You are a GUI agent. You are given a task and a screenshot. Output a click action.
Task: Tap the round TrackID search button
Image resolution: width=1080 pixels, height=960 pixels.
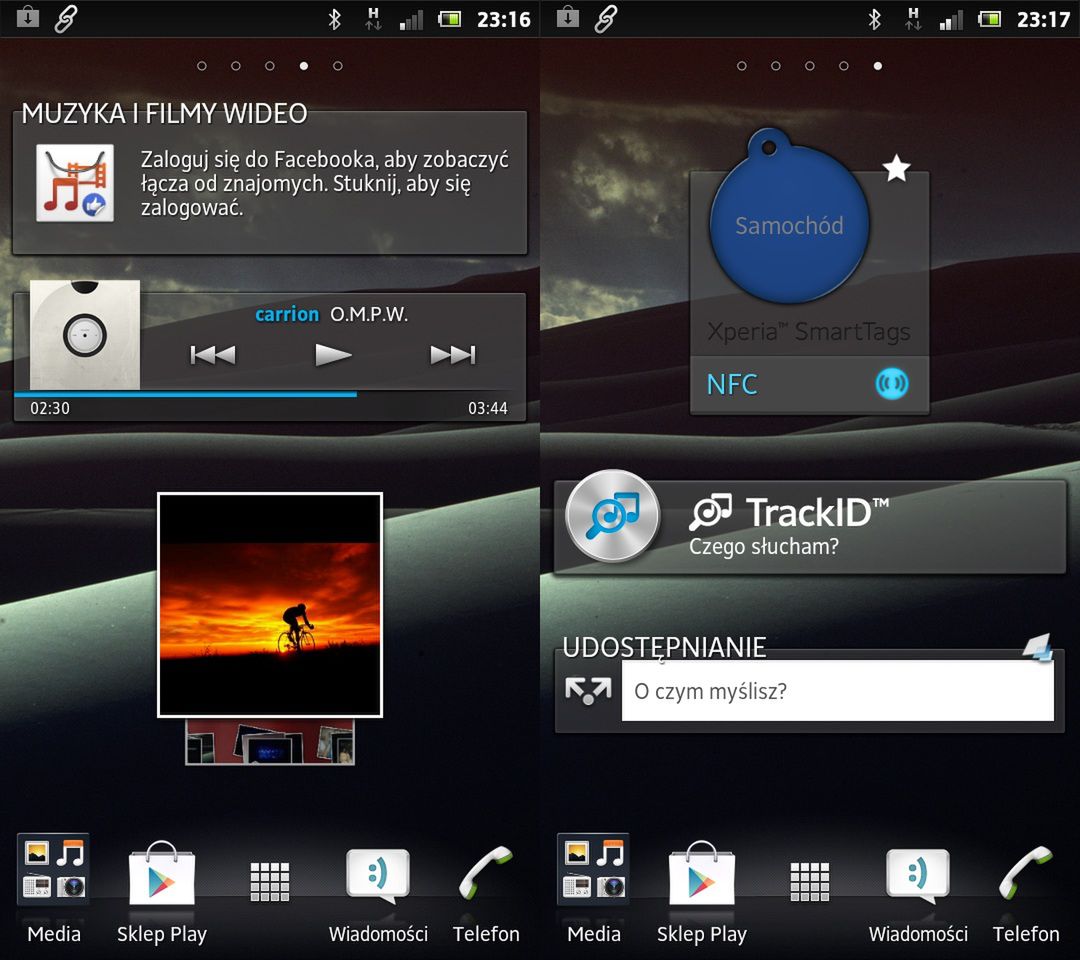(x=612, y=516)
